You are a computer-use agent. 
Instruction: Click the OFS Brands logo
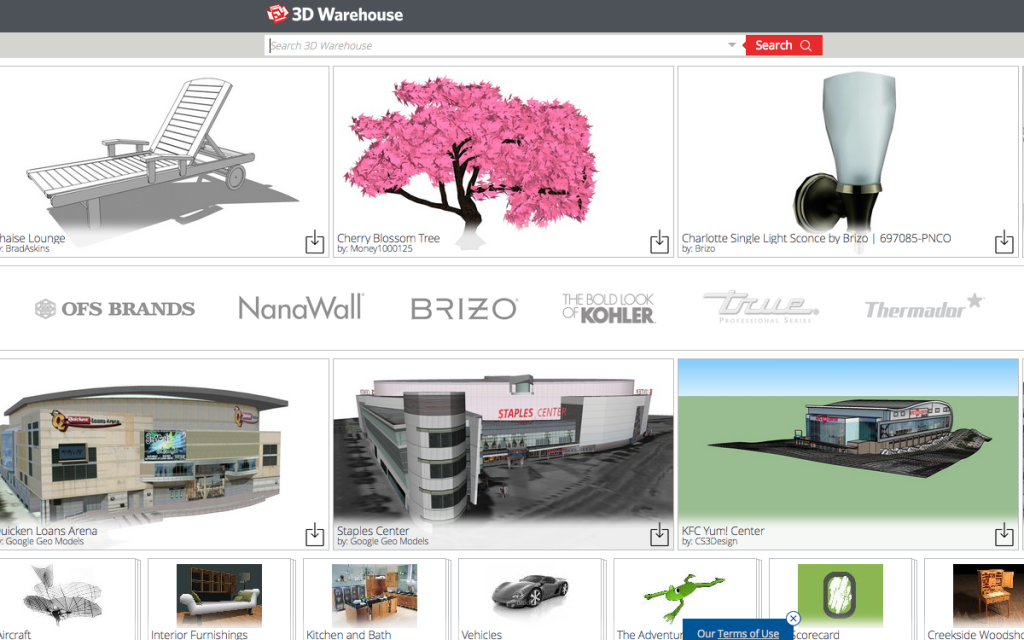coord(115,308)
